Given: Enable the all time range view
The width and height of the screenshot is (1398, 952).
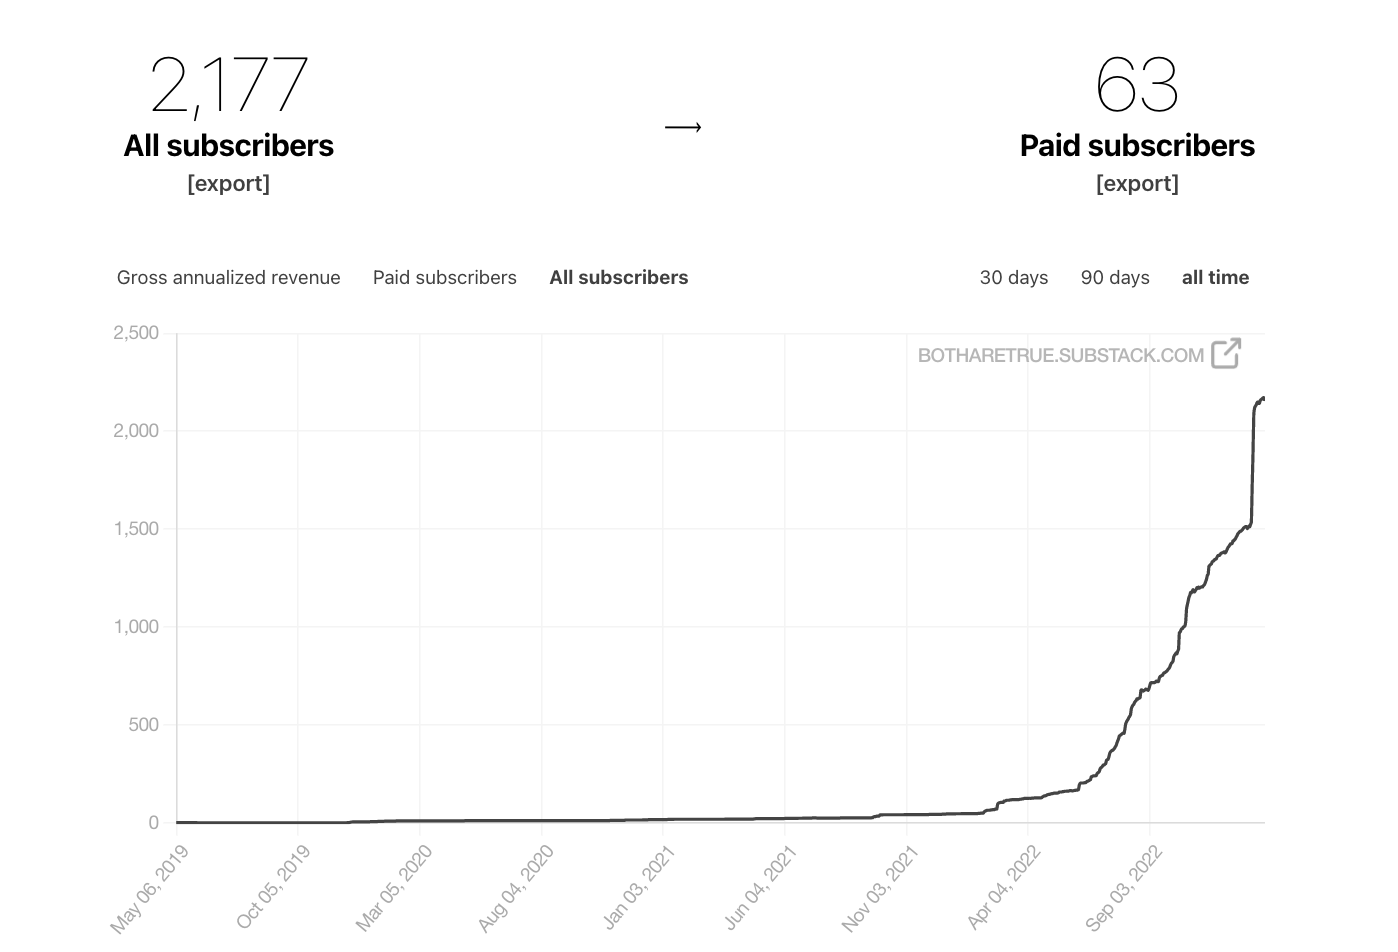Looking at the screenshot, I should (x=1215, y=277).
